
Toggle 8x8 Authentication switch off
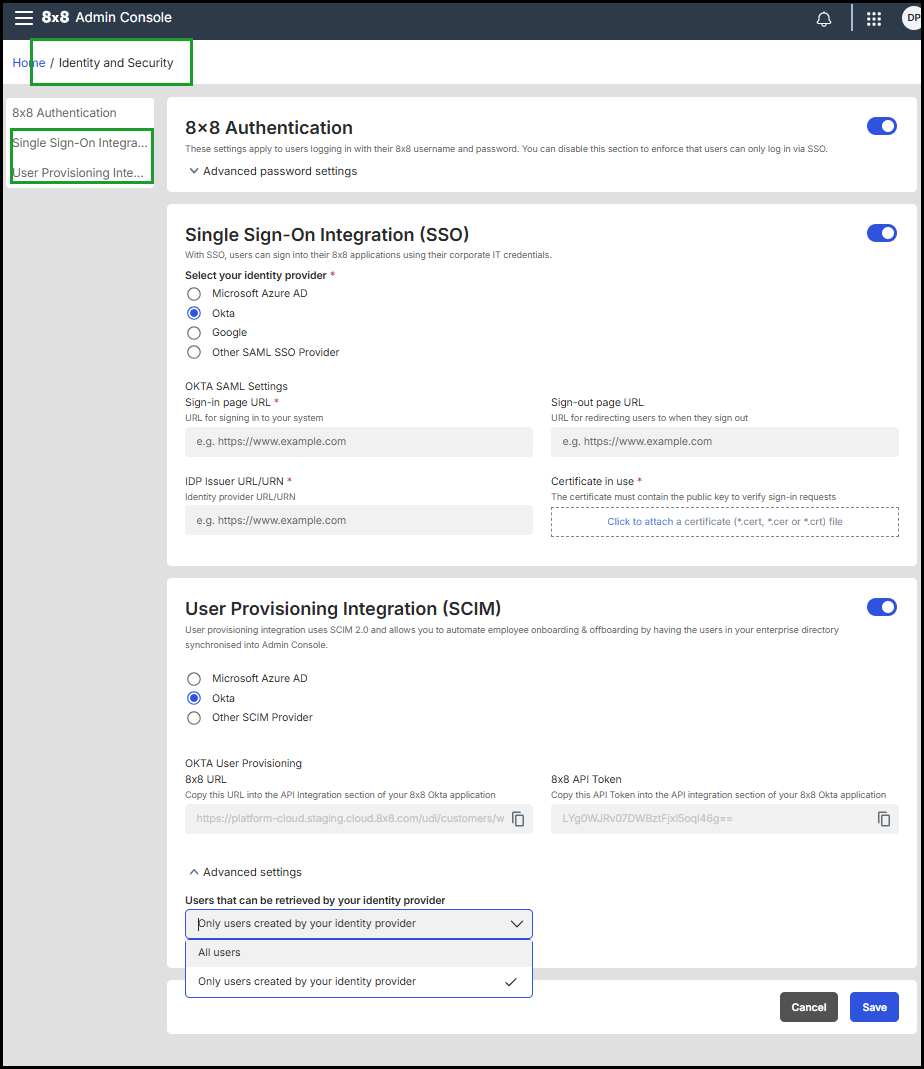point(881,126)
